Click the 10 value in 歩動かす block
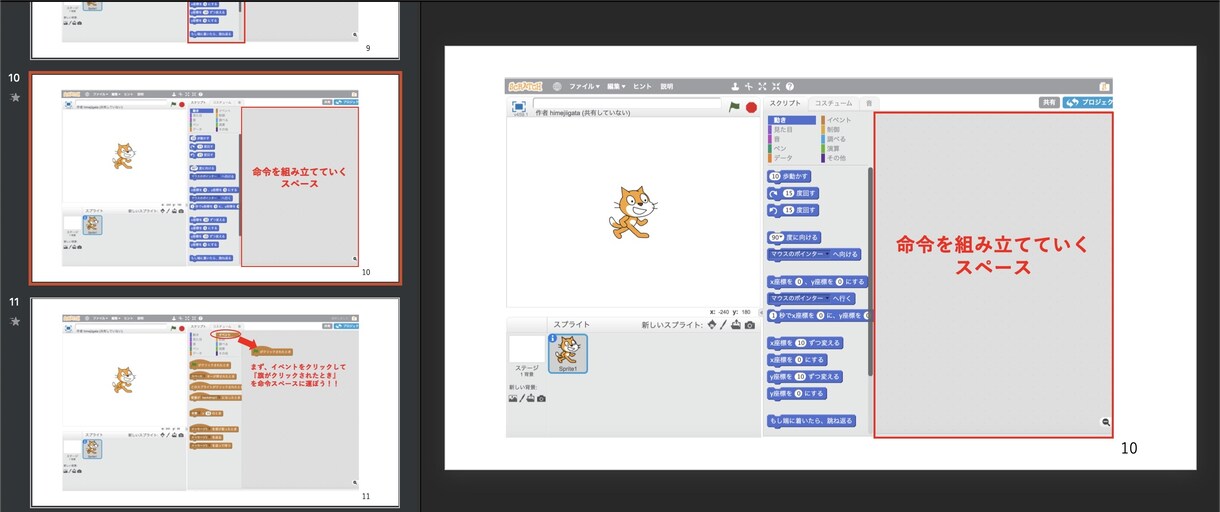Viewport: 1220px width, 512px height. click(775, 176)
